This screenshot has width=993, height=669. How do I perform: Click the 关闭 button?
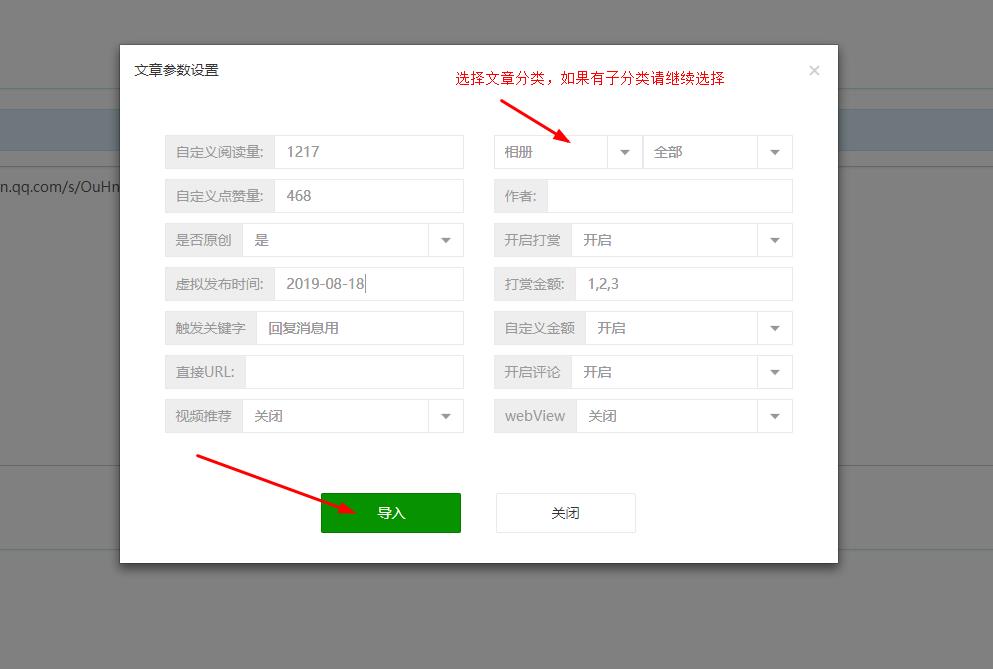[x=566, y=513]
